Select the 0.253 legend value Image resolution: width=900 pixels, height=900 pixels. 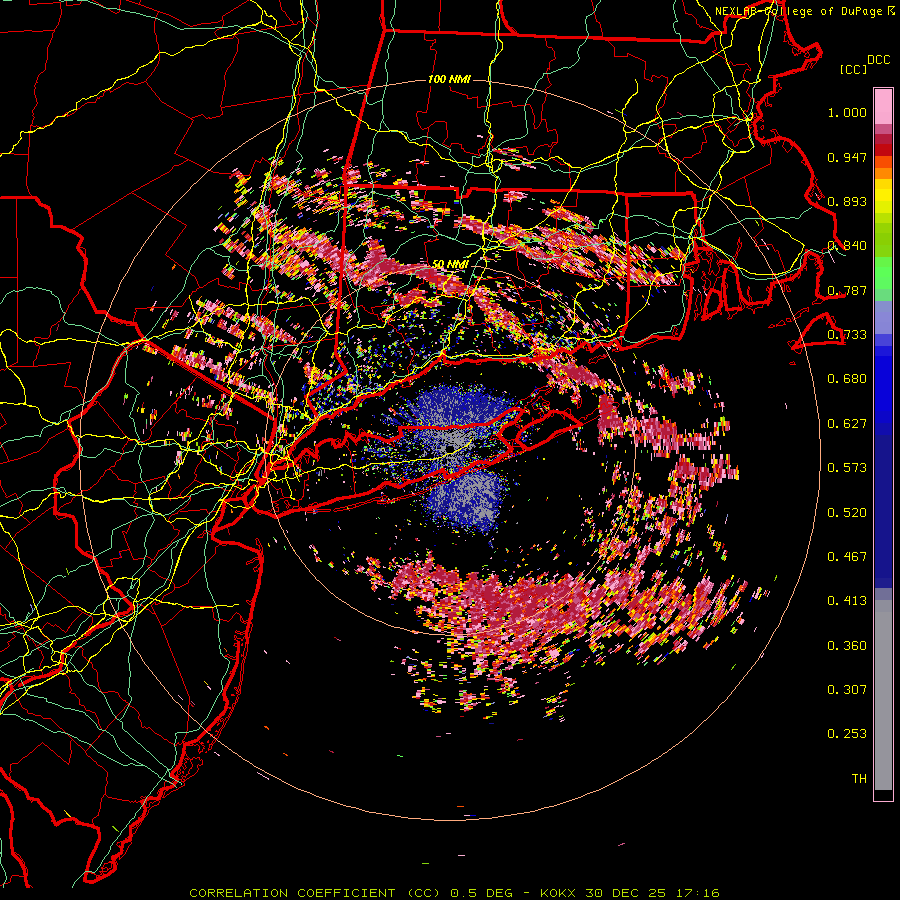[847, 734]
